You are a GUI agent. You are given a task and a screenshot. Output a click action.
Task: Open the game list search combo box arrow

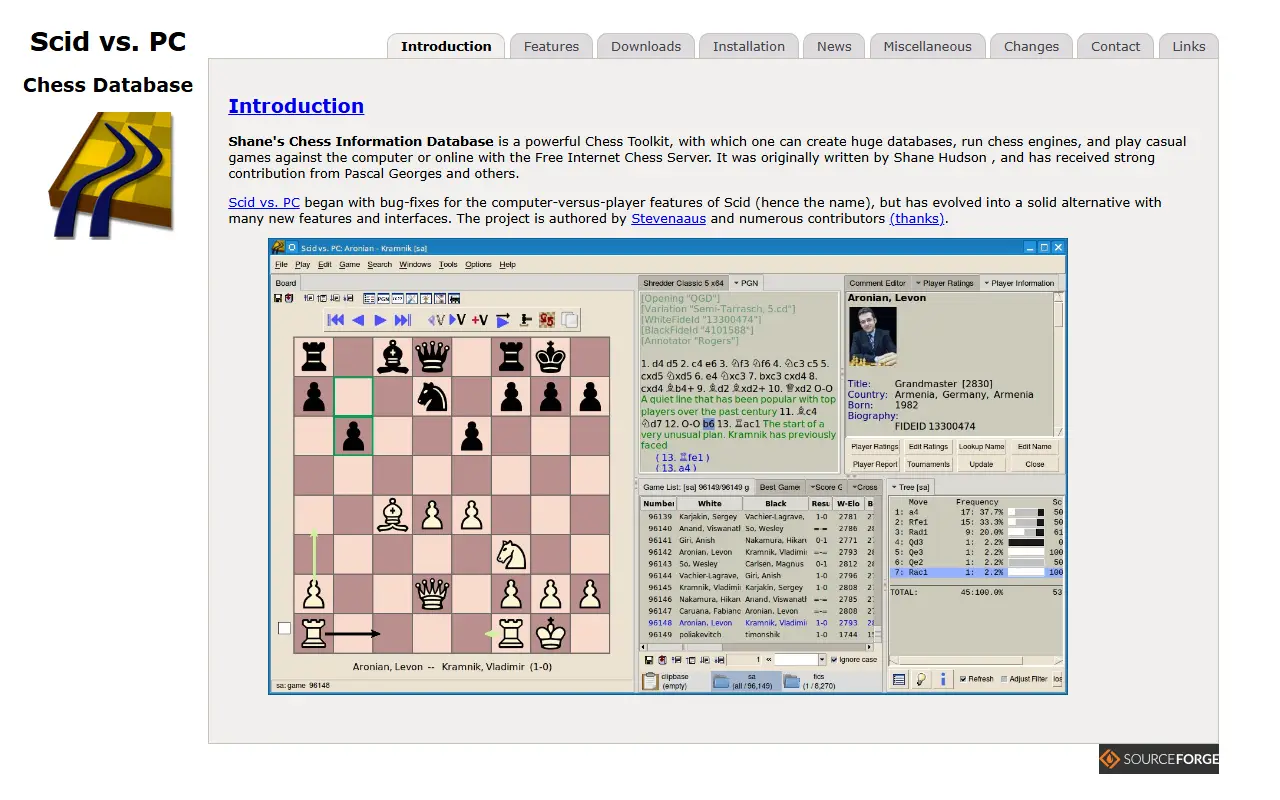(x=822, y=660)
